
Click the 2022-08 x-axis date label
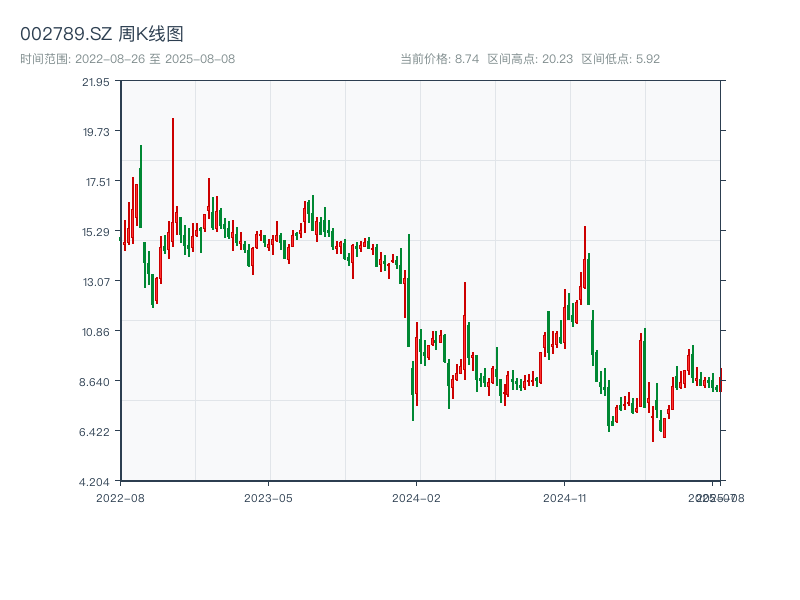tap(120, 497)
